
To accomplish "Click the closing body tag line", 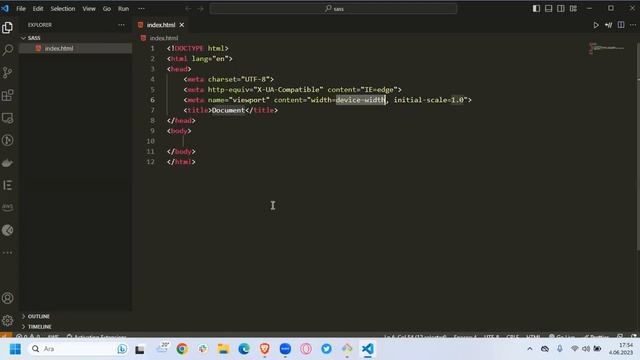I will coord(181,151).
